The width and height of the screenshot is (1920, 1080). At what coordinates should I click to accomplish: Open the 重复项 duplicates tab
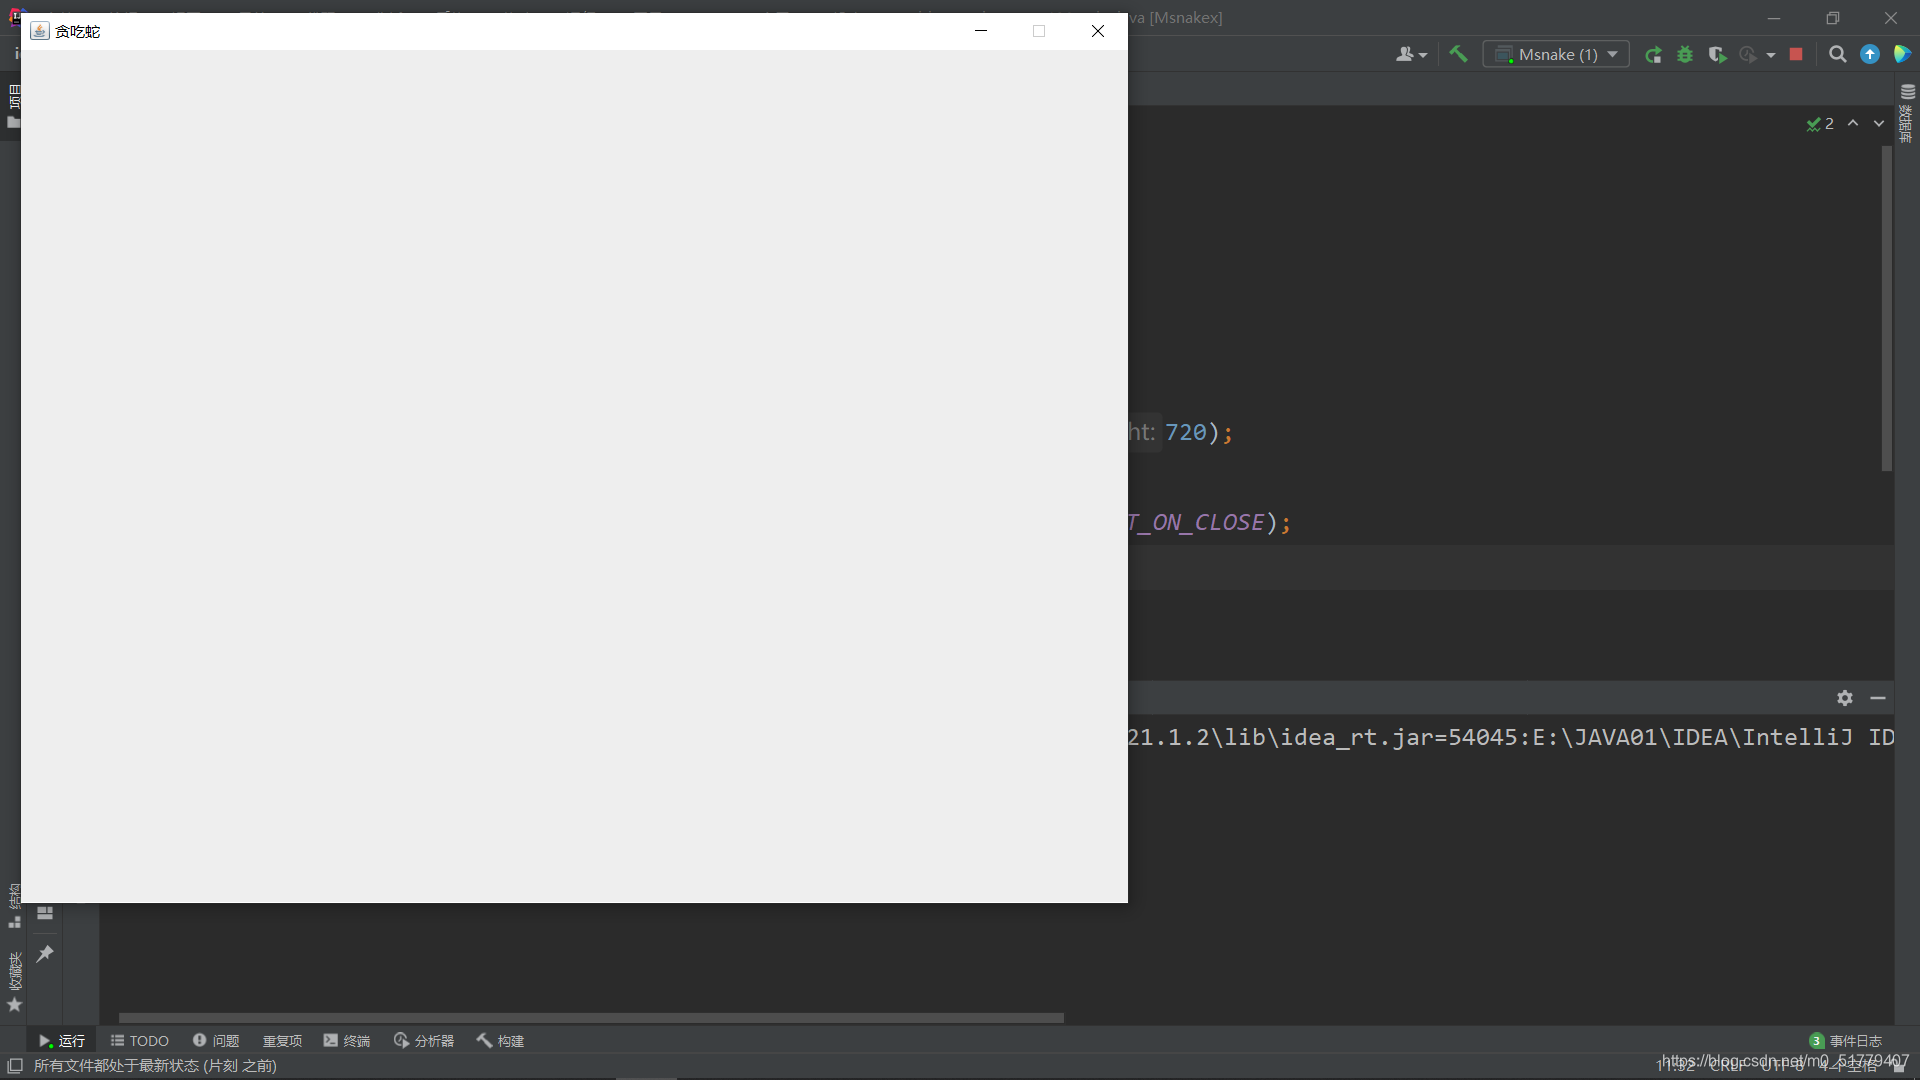[282, 1041]
